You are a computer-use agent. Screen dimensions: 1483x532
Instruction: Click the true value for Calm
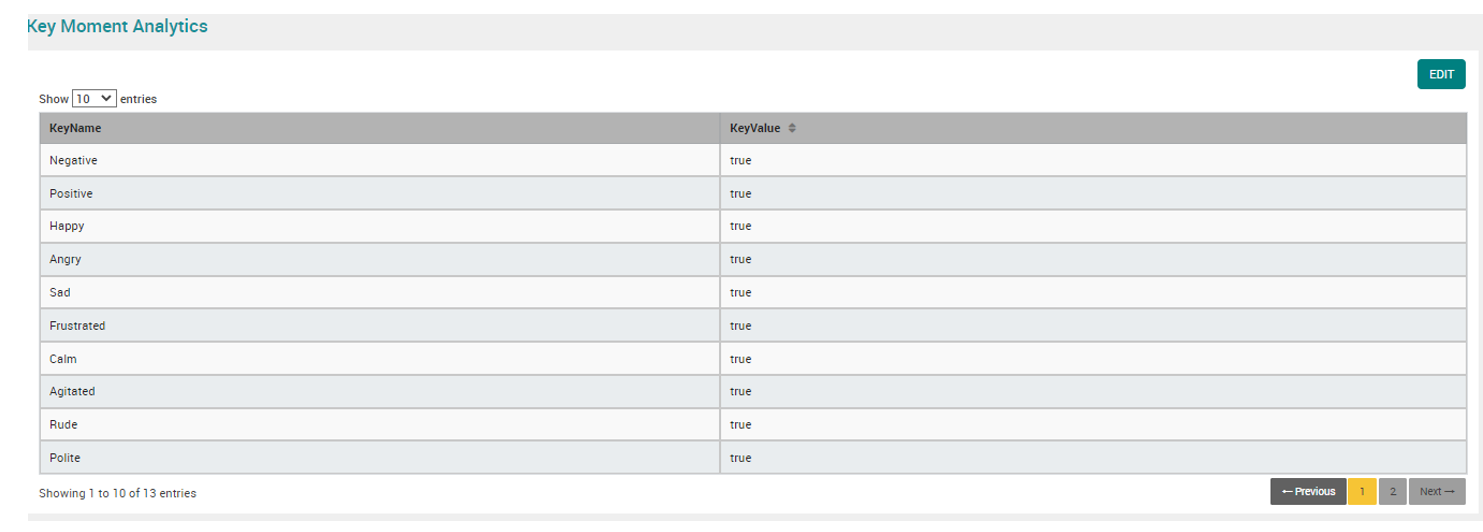(x=740, y=358)
